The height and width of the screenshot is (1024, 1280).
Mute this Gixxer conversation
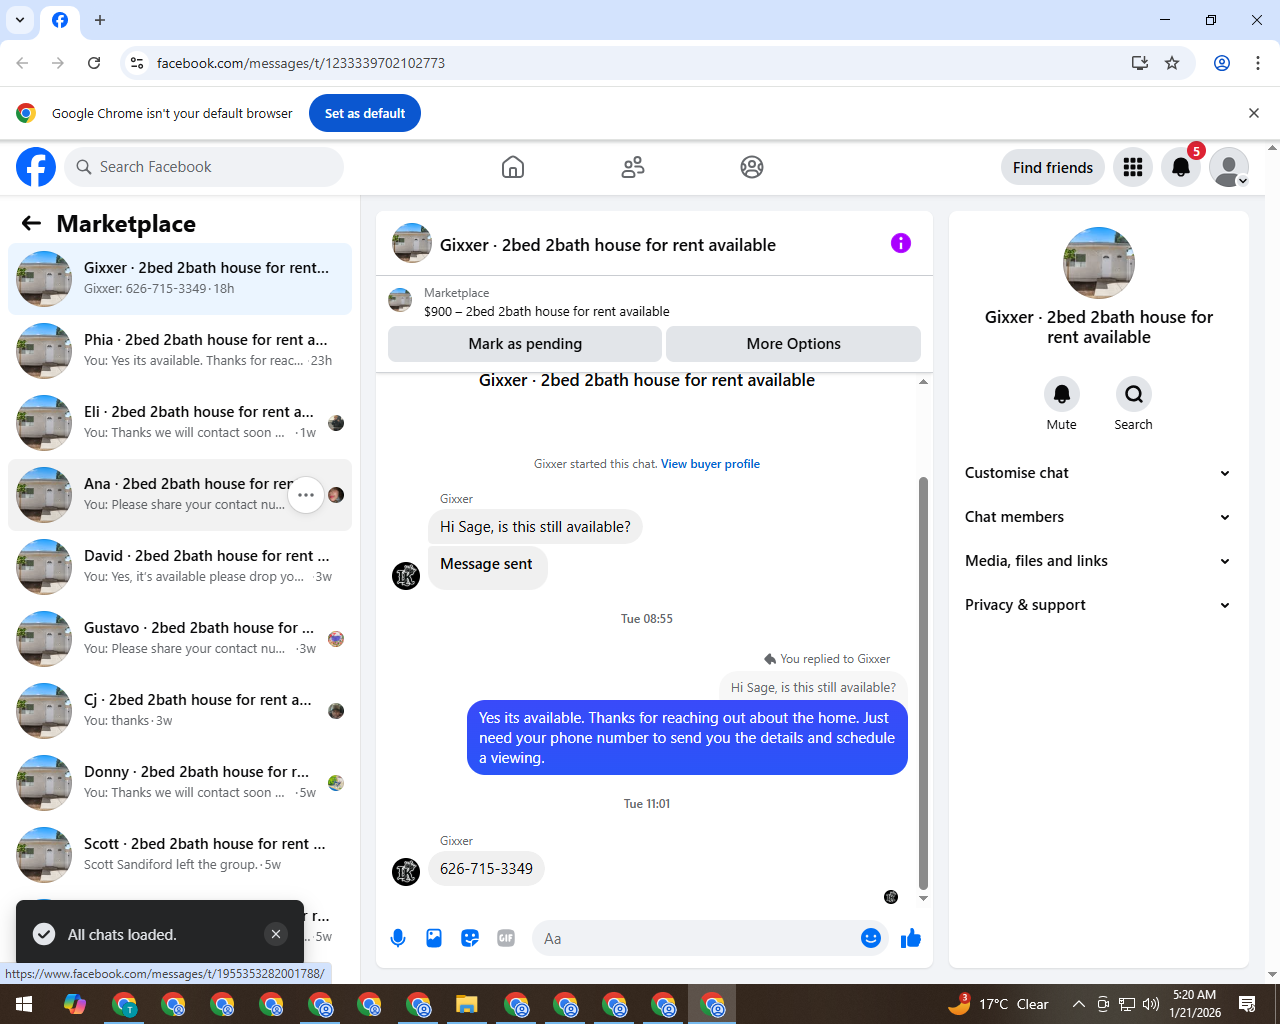click(1062, 394)
